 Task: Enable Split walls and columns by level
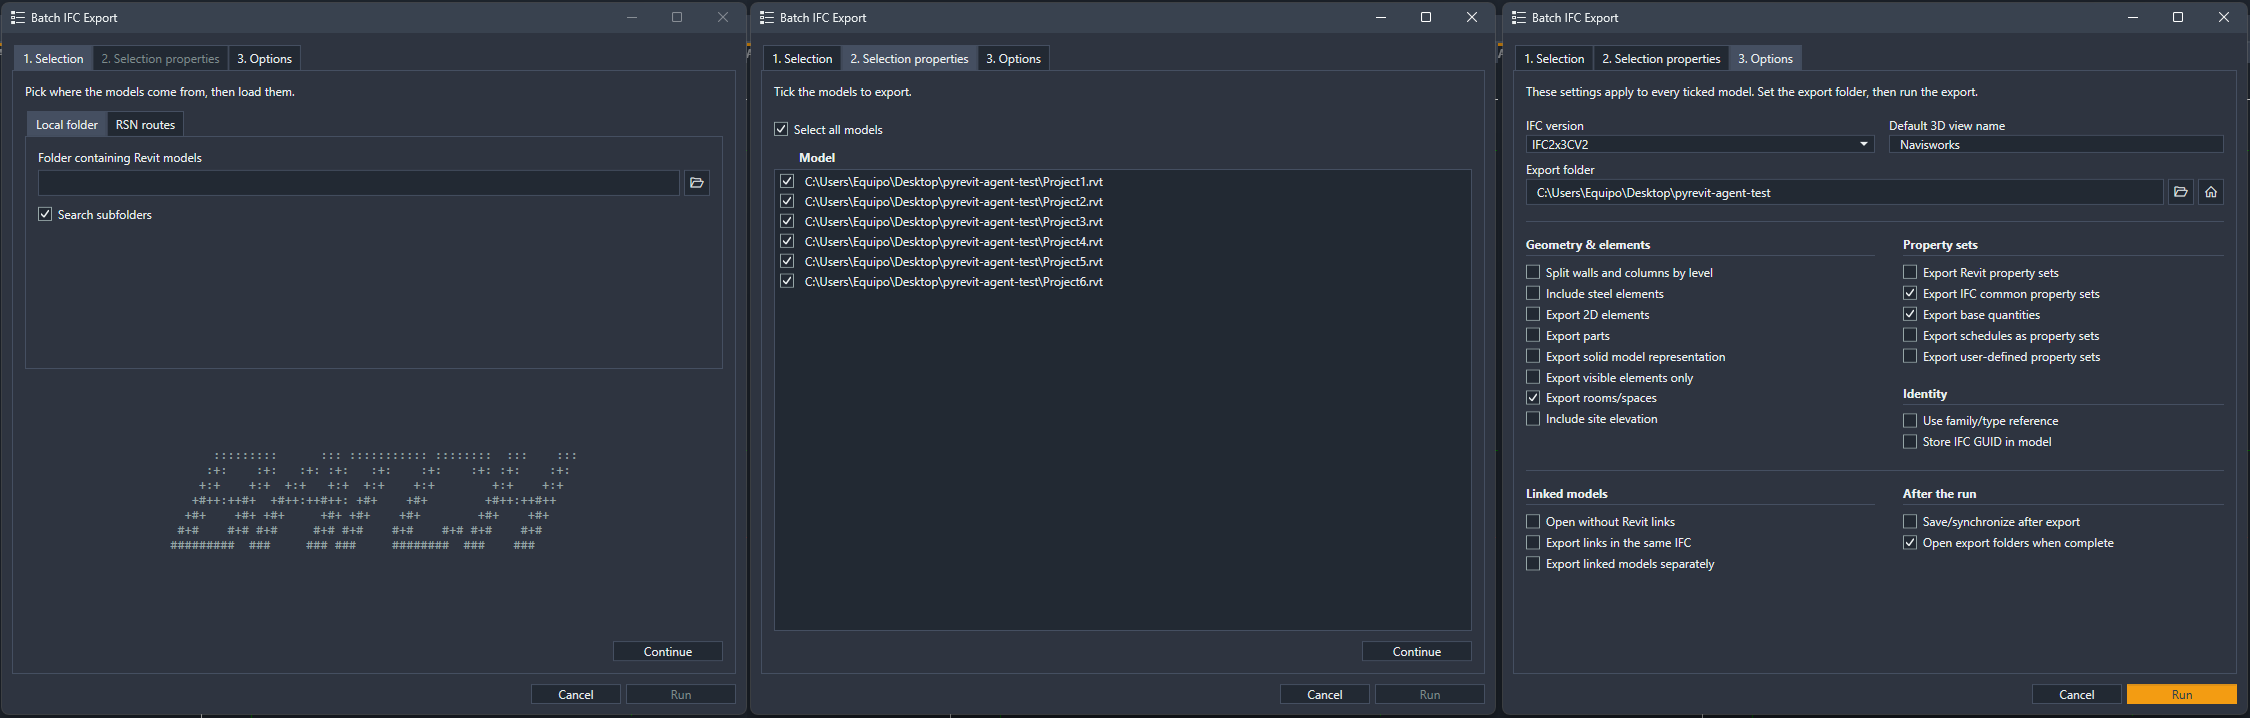click(x=1533, y=272)
